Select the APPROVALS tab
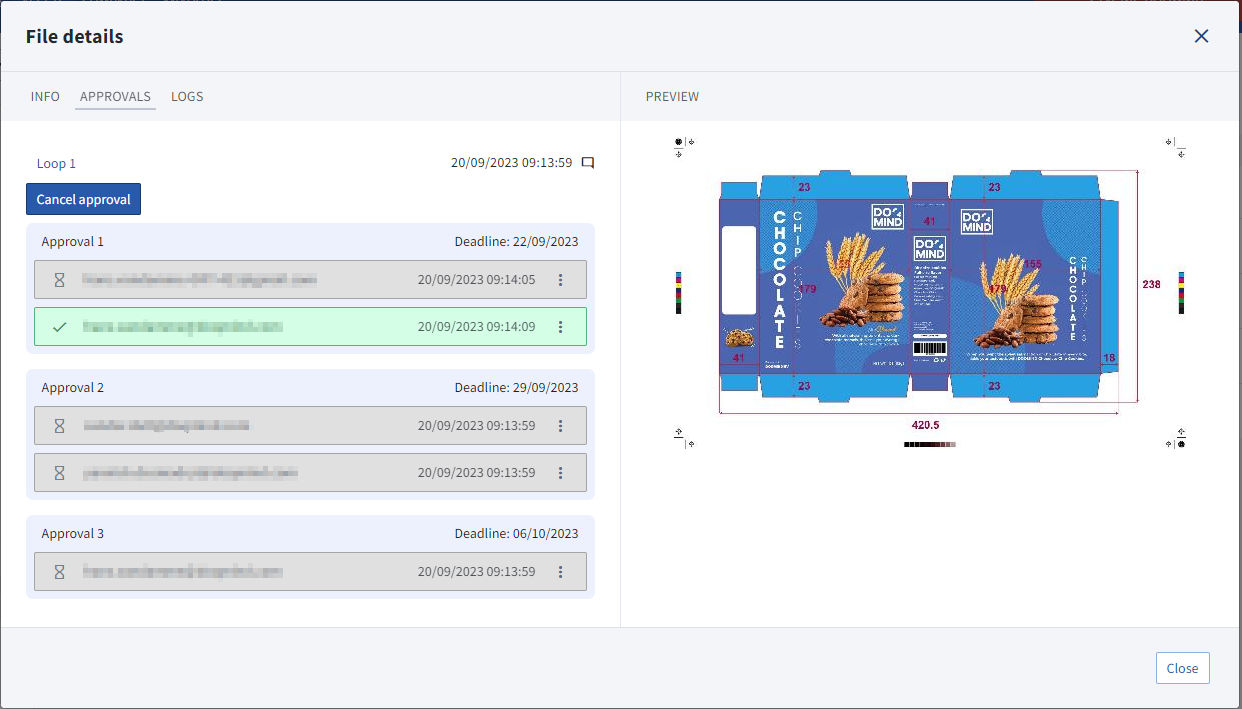The width and height of the screenshot is (1242, 709). tap(115, 97)
